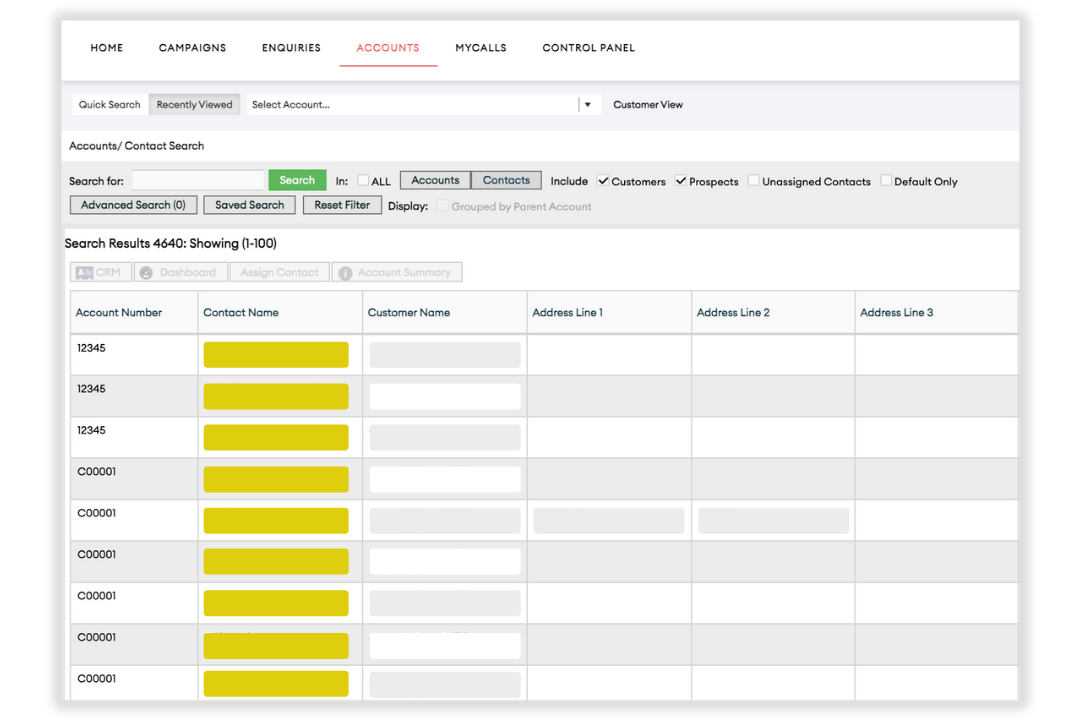Uncheck the Prospects checkbox
Viewport: 1080px width, 720px height.
tap(681, 181)
